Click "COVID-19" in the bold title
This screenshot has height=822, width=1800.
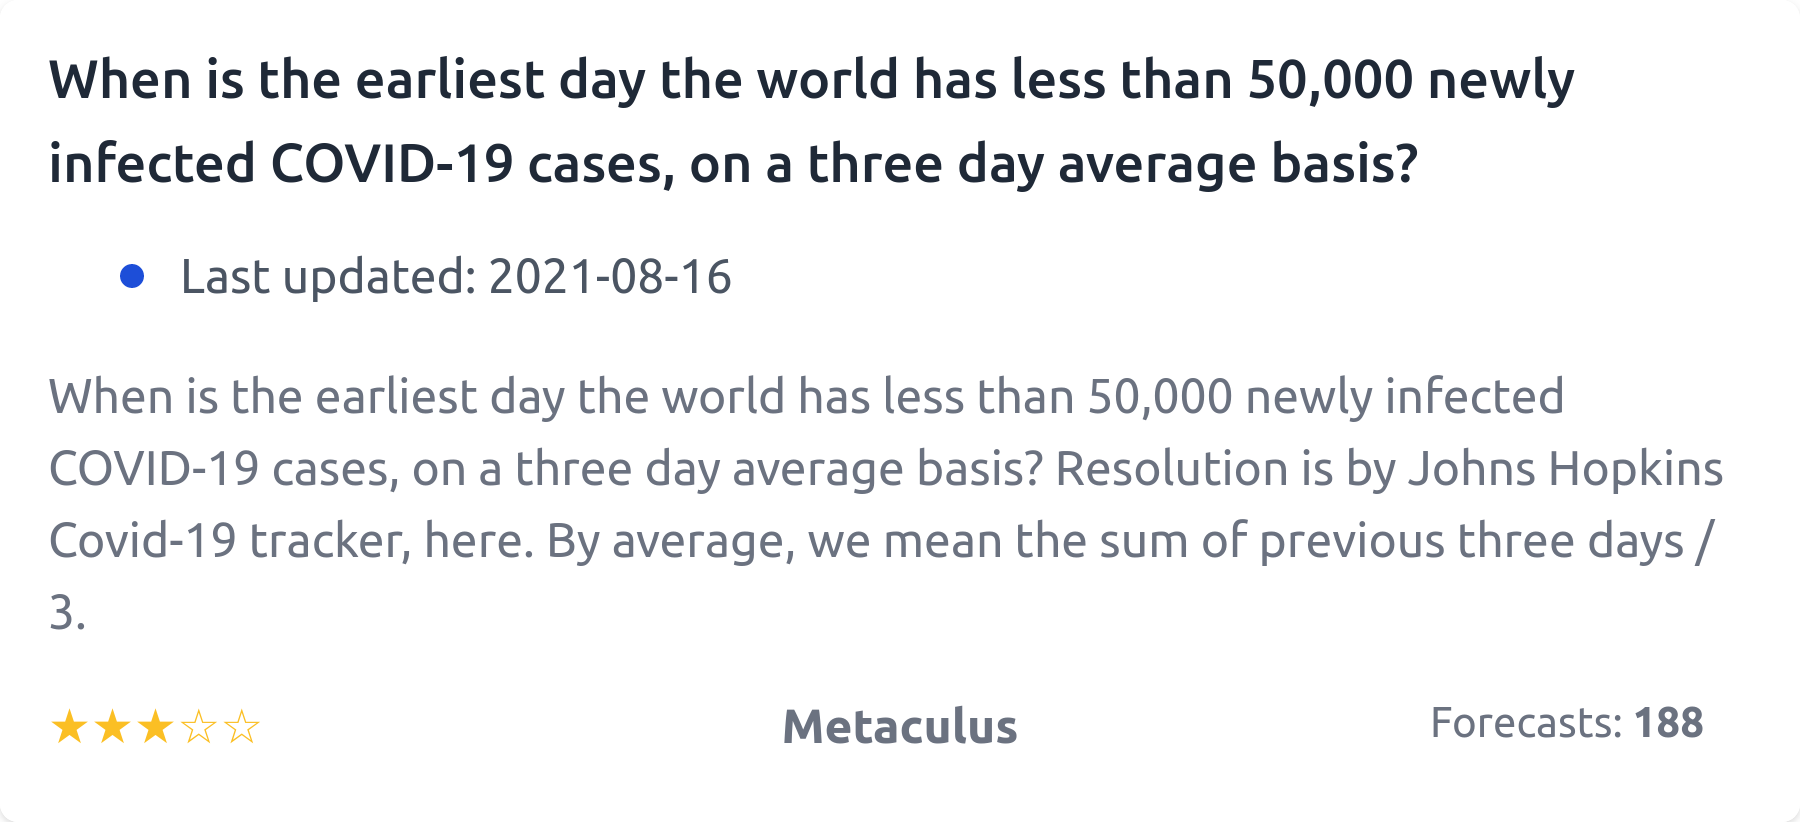click(392, 164)
